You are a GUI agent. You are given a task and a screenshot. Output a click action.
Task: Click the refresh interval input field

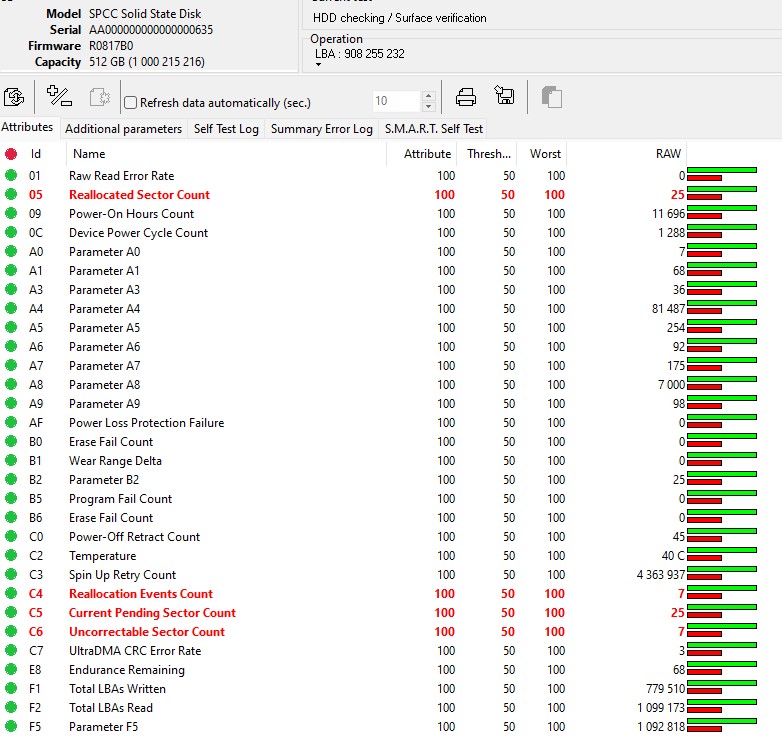click(395, 102)
